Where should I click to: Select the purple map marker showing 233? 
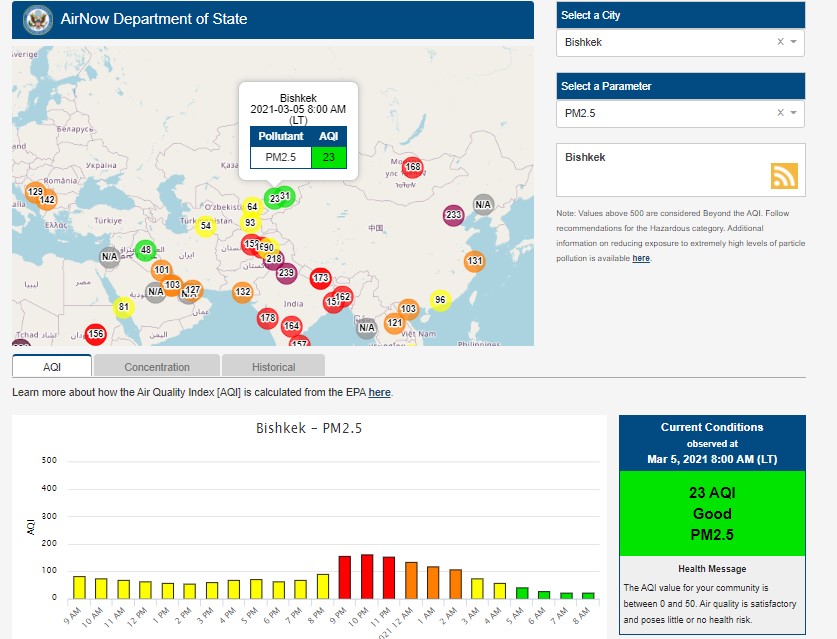pyautogui.click(x=453, y=216)
